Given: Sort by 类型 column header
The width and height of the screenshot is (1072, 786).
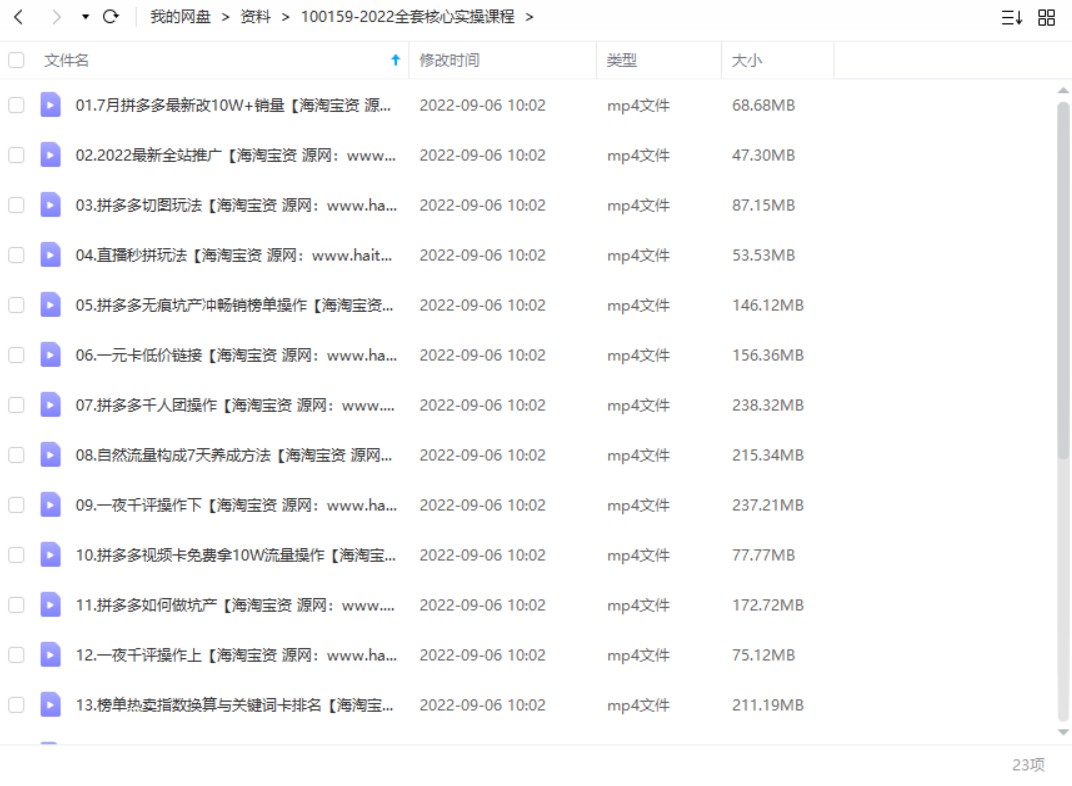Looking at the screenshot, I should [621, 60].
